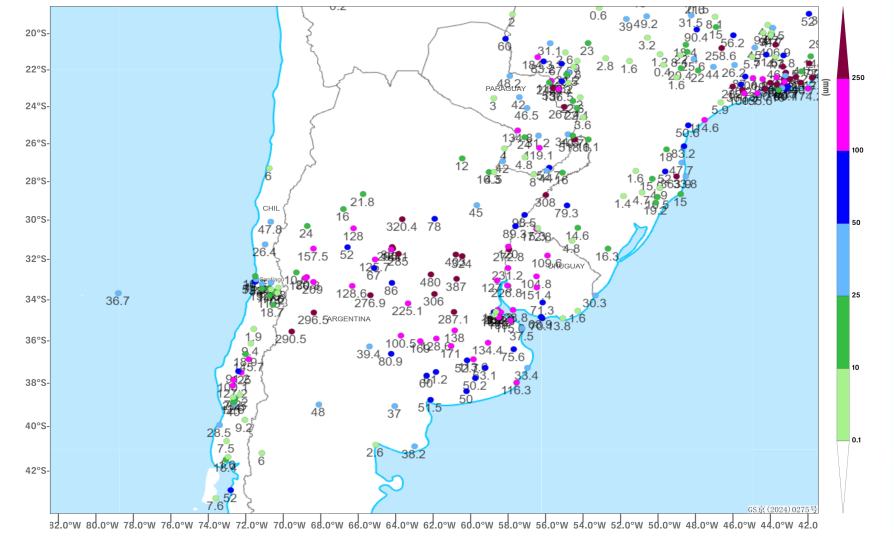Click the magenta 100–250 colorbar segment

(x=843, y=114)
